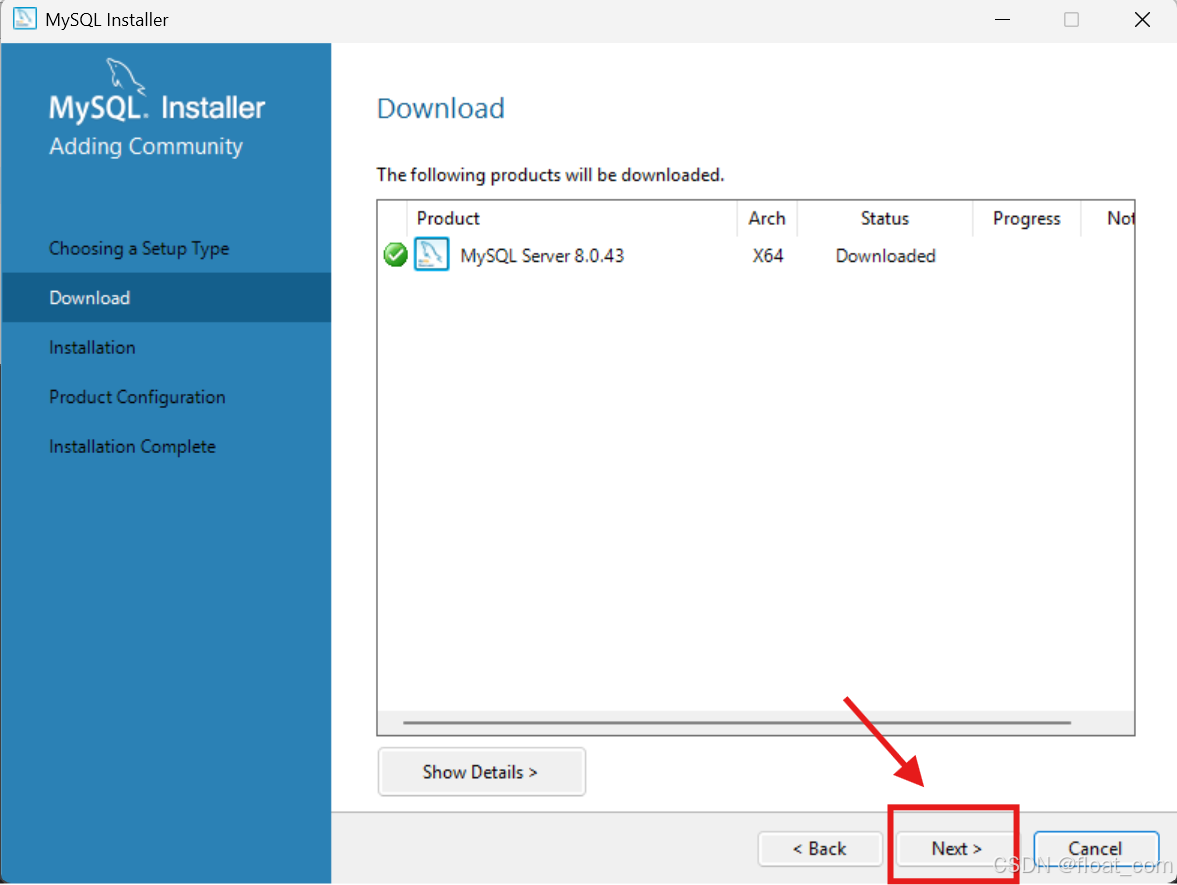Click the horizontal scrollbar of product list

[736, 722]
